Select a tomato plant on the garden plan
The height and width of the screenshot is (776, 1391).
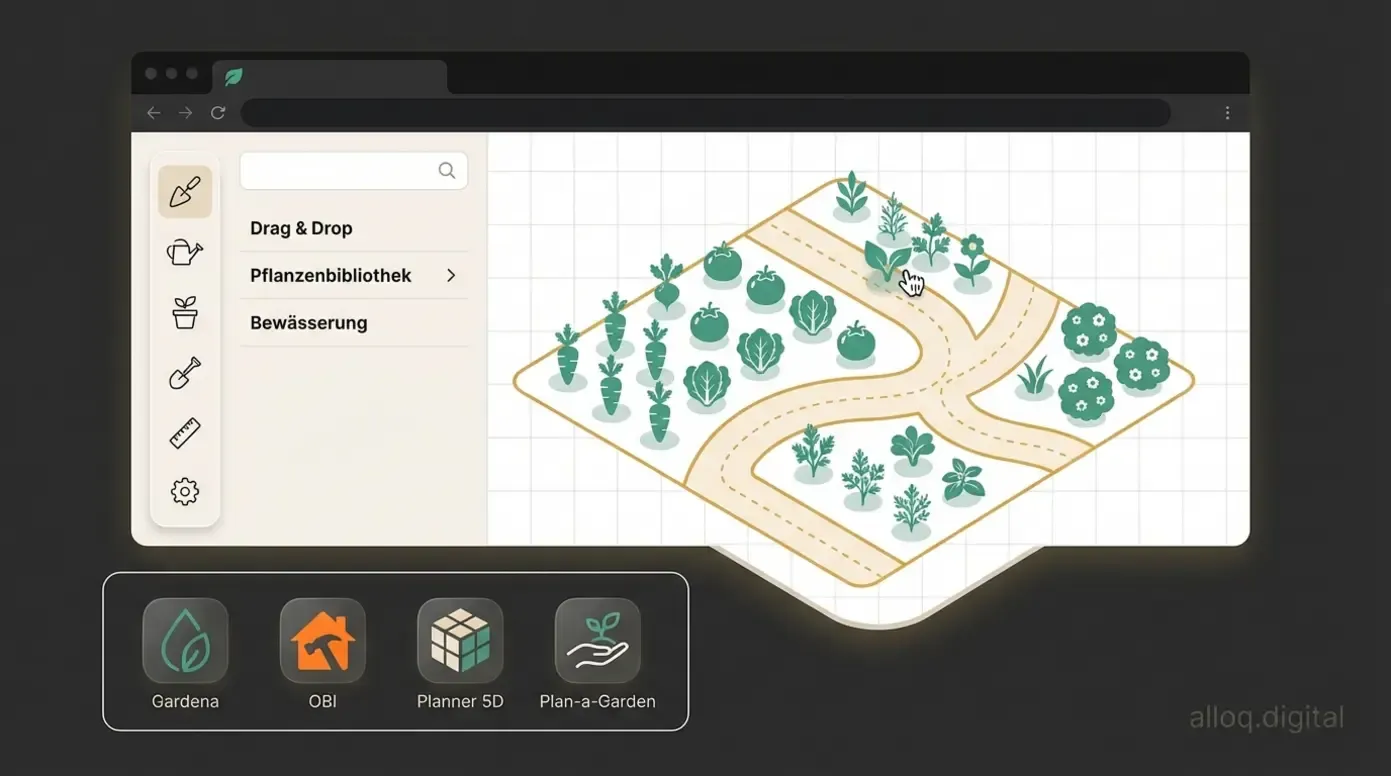coord(722,262)
